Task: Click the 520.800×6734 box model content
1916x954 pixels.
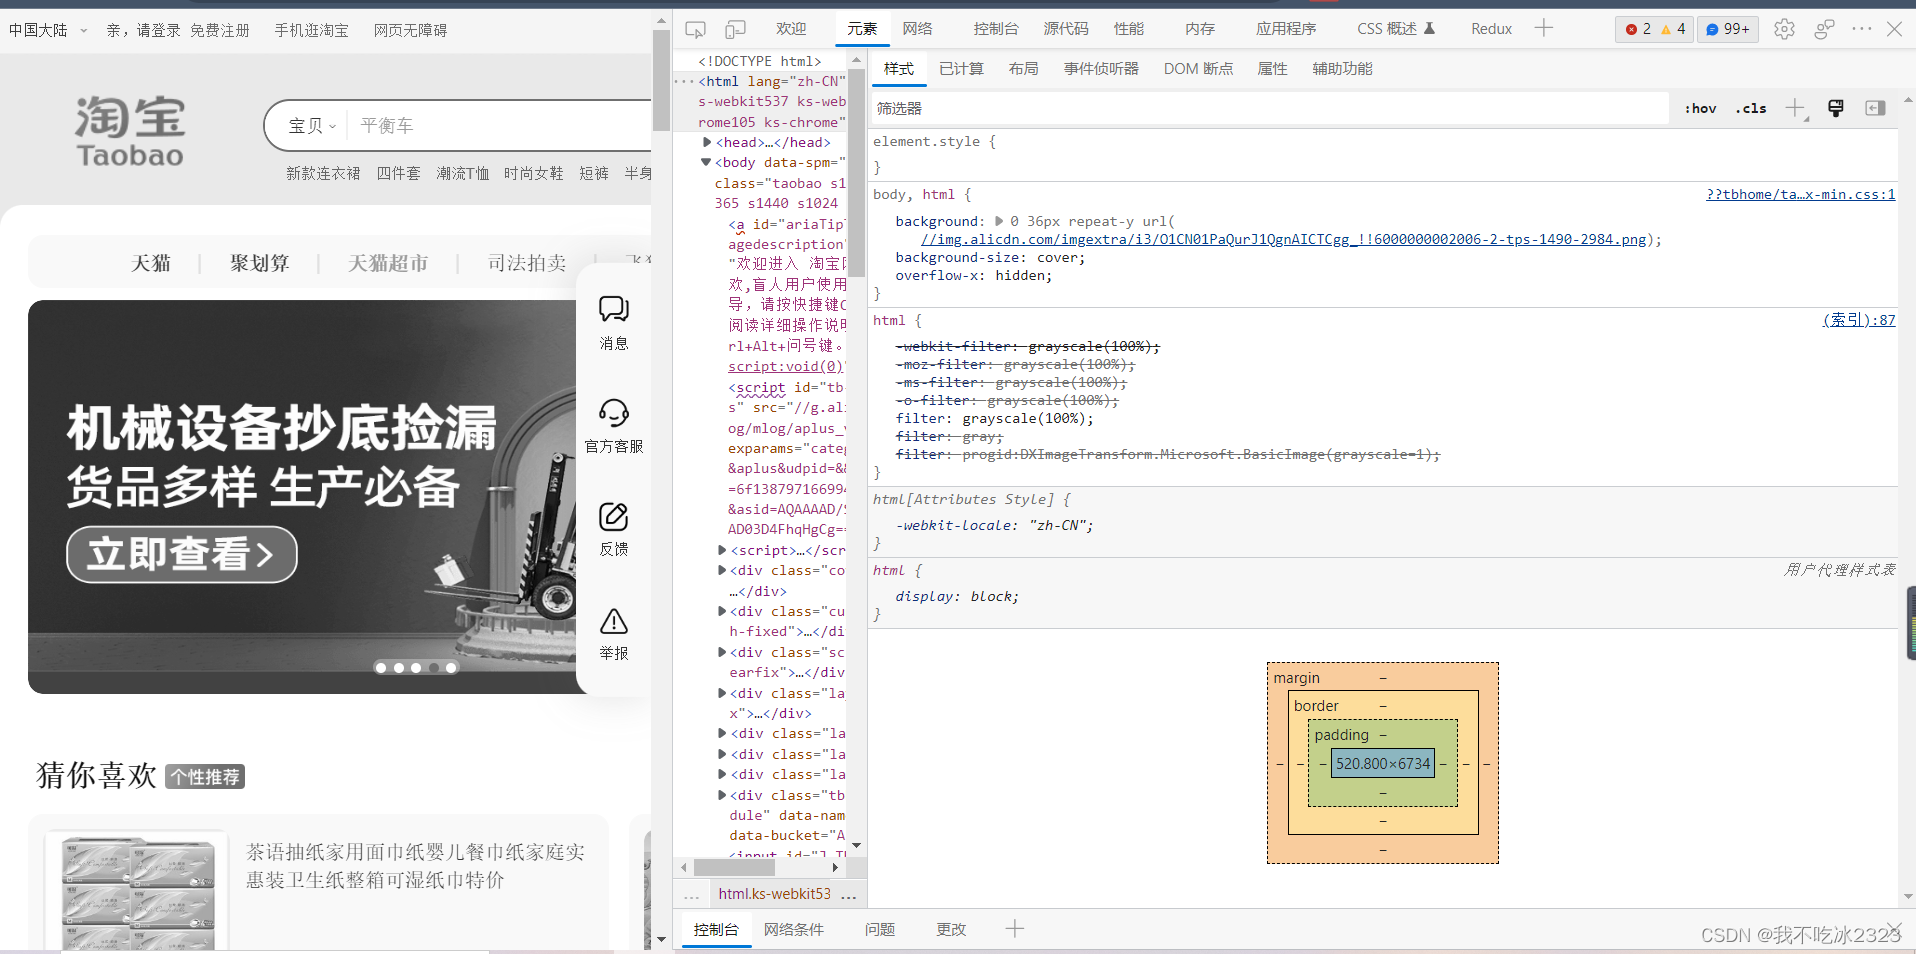Action: point(1383,764)
